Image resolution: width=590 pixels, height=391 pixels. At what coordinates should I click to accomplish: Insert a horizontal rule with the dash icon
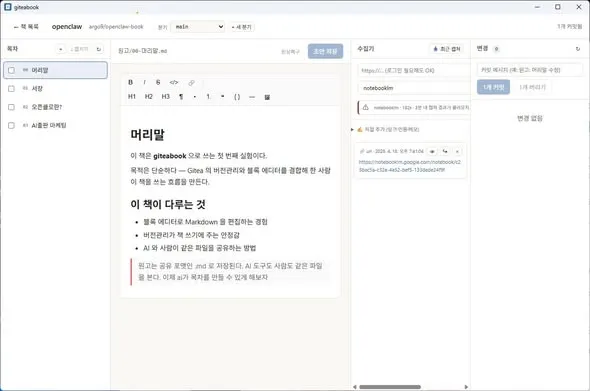(x=252, y=97)
